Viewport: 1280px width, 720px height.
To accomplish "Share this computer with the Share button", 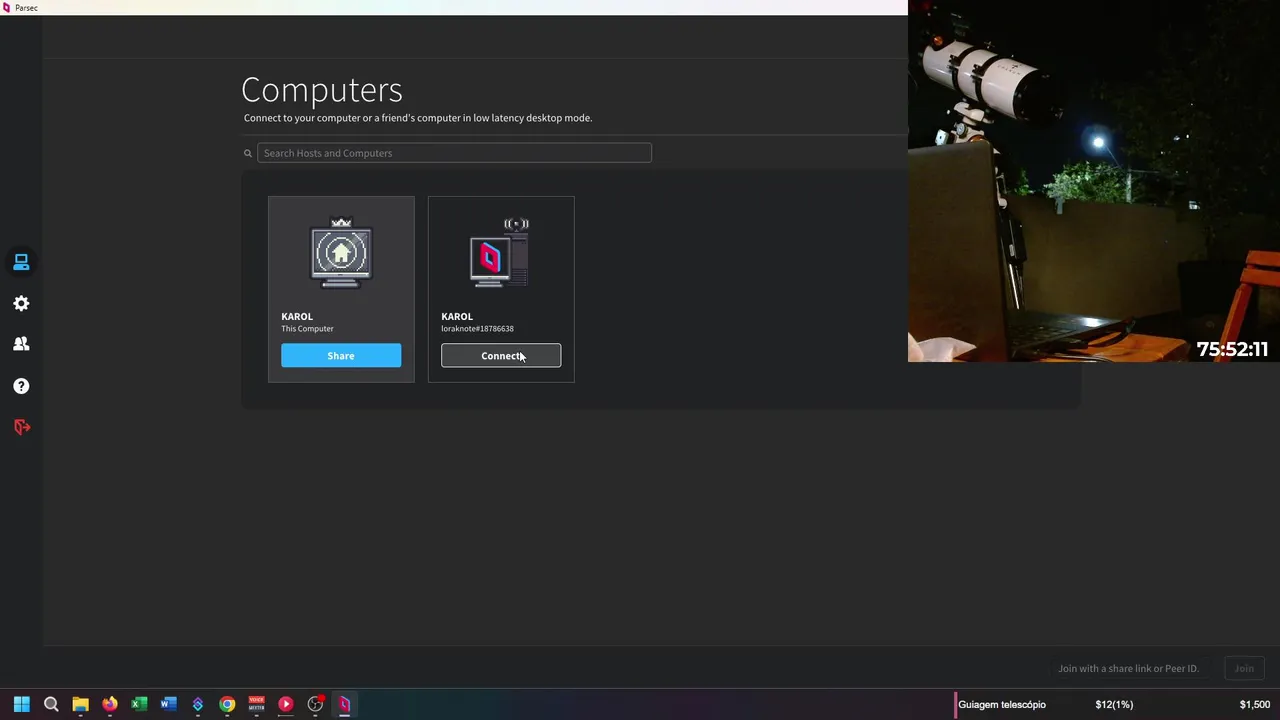I will pyautogui.click(x=341, y=356).
